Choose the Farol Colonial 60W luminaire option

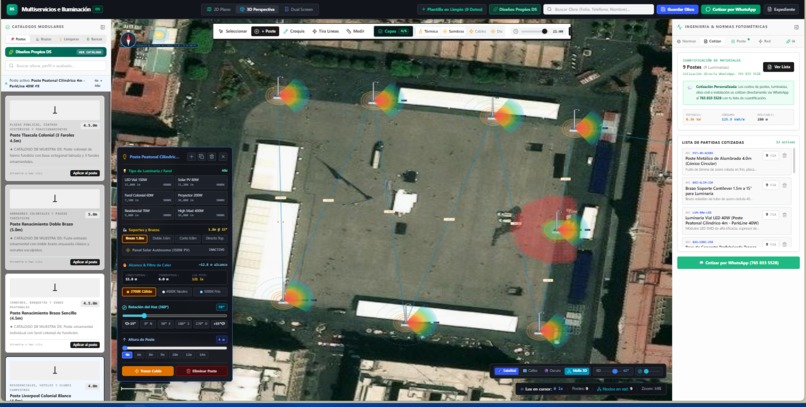[x=148, y=197]
